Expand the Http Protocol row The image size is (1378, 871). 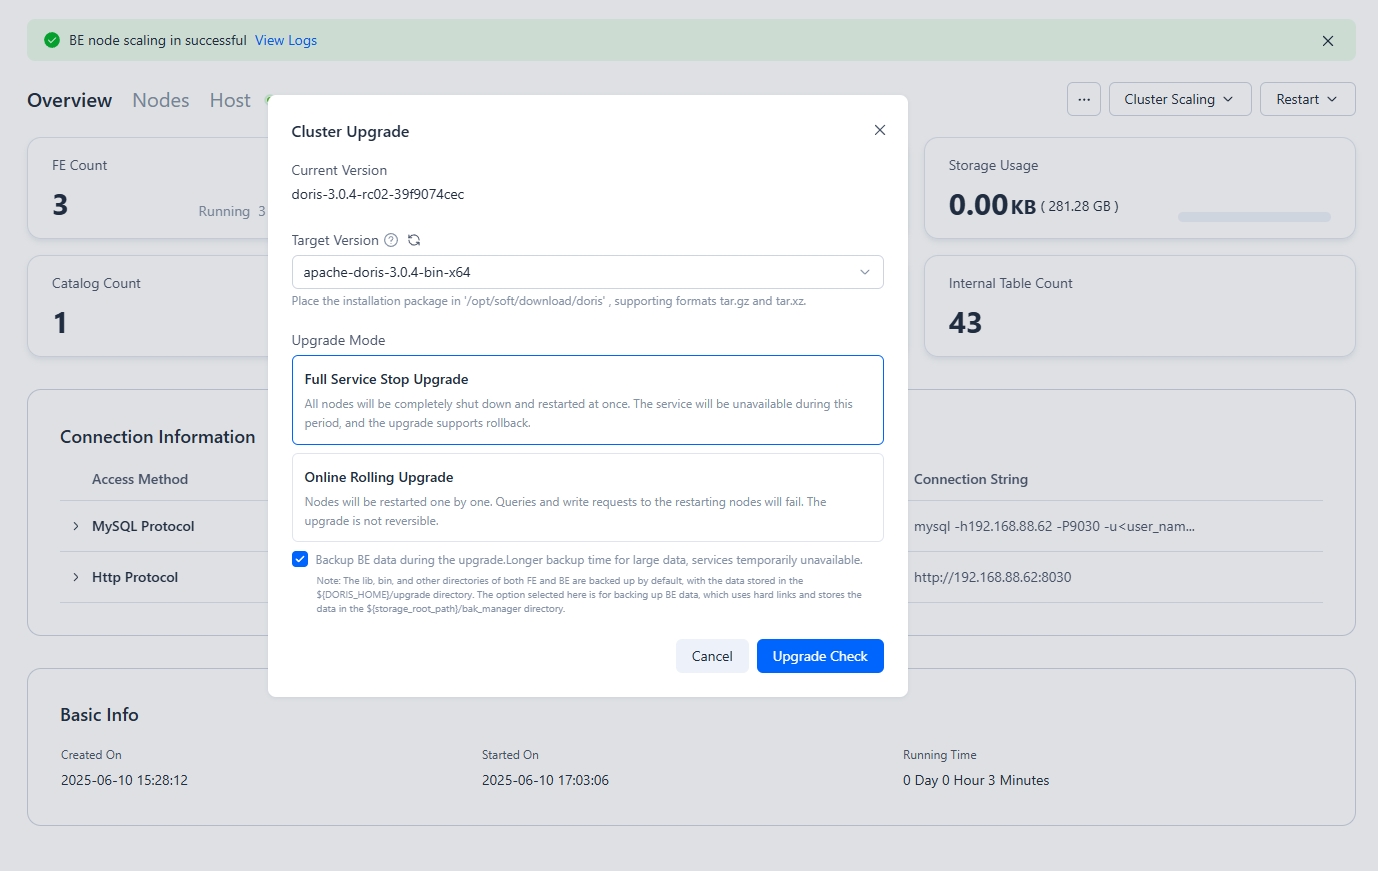(76, 577)
